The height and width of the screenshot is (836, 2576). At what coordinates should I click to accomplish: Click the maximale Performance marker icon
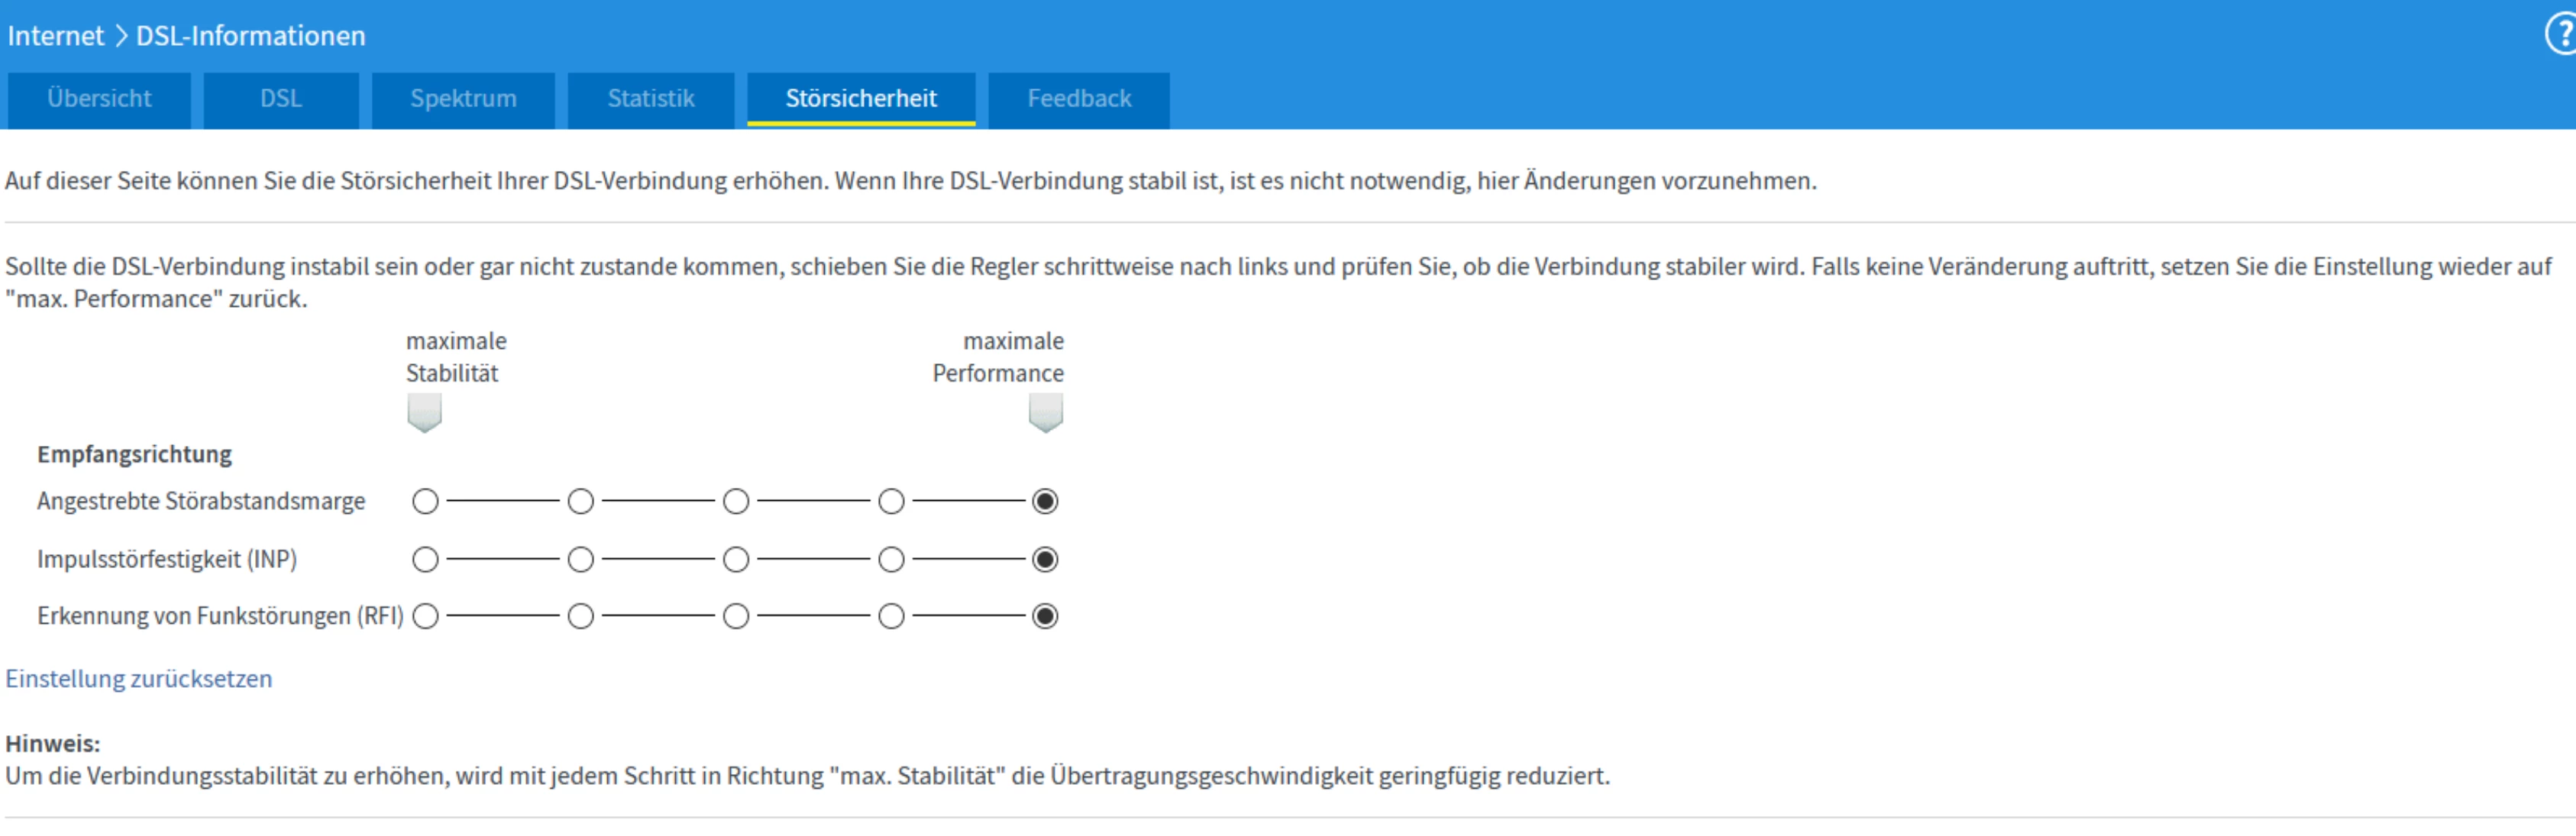(1045, 412)
